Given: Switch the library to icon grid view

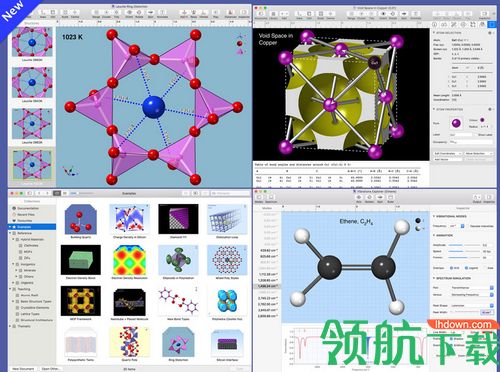Looking at the screenshot, I should 57,193.
